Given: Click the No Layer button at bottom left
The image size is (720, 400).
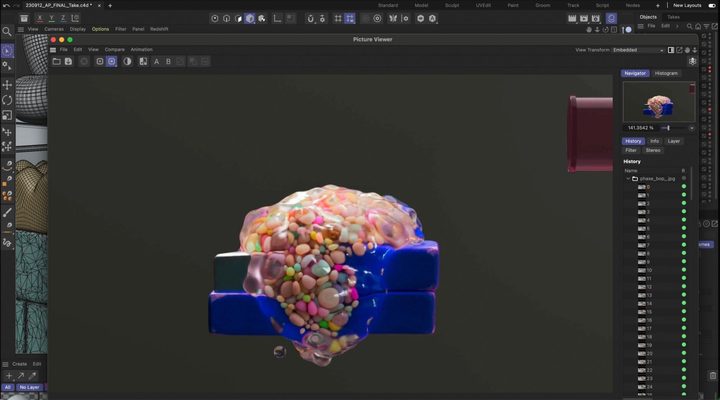Looking at the screenshot, I should [27, 387].
